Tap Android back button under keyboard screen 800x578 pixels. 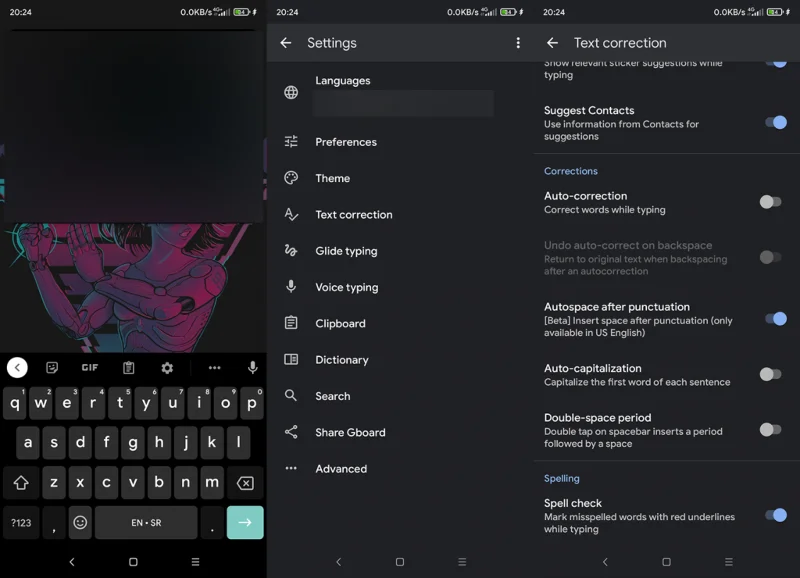tap(72, 562)
